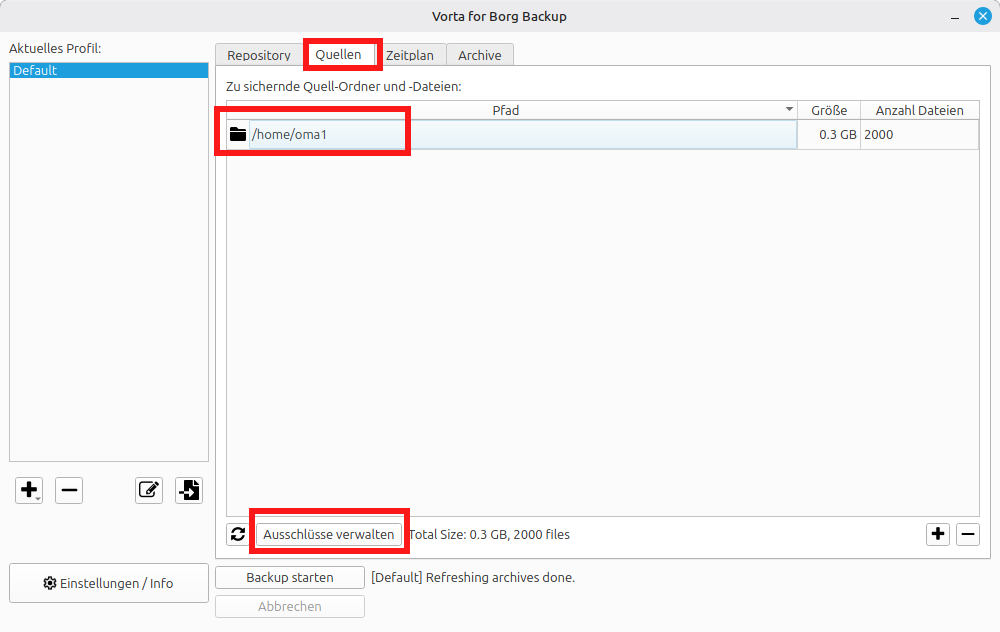The width and height of the screenshot is (1000, 632).
Task: Switch to the Quellen tab
Action: (339, 54)
